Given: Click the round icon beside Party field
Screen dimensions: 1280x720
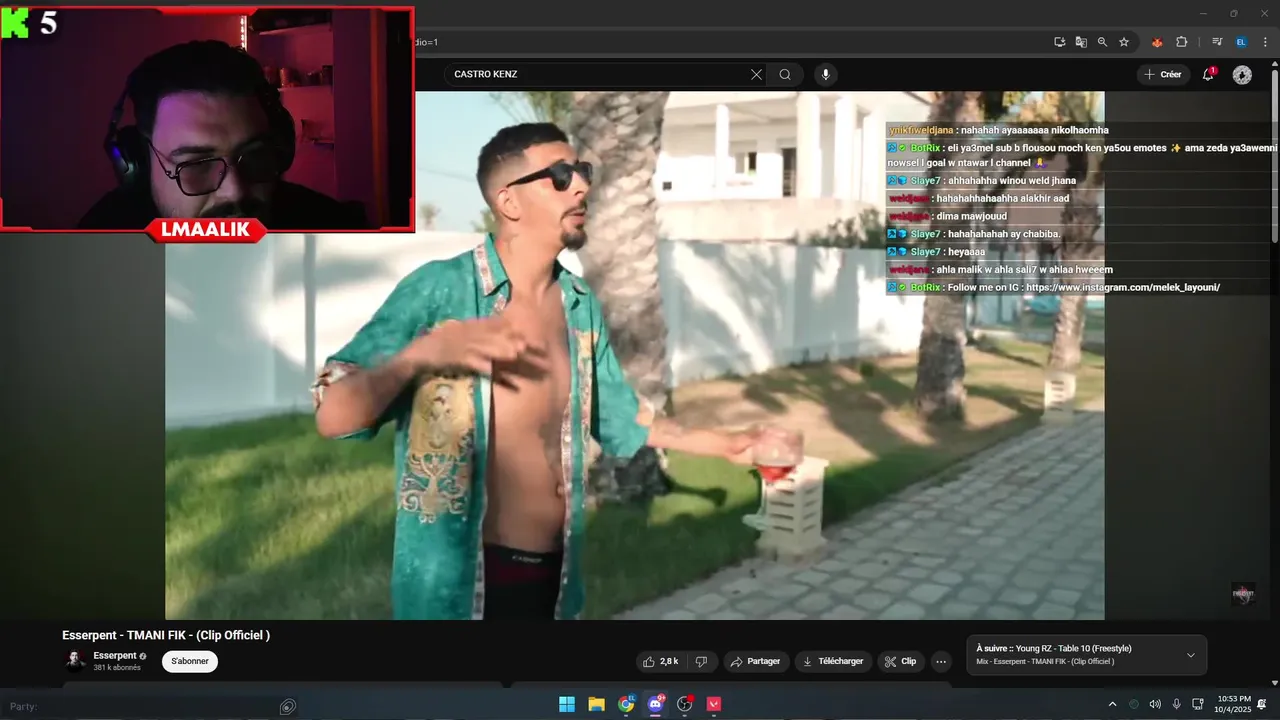Looking at the screenshot, I should click(288, 707).
